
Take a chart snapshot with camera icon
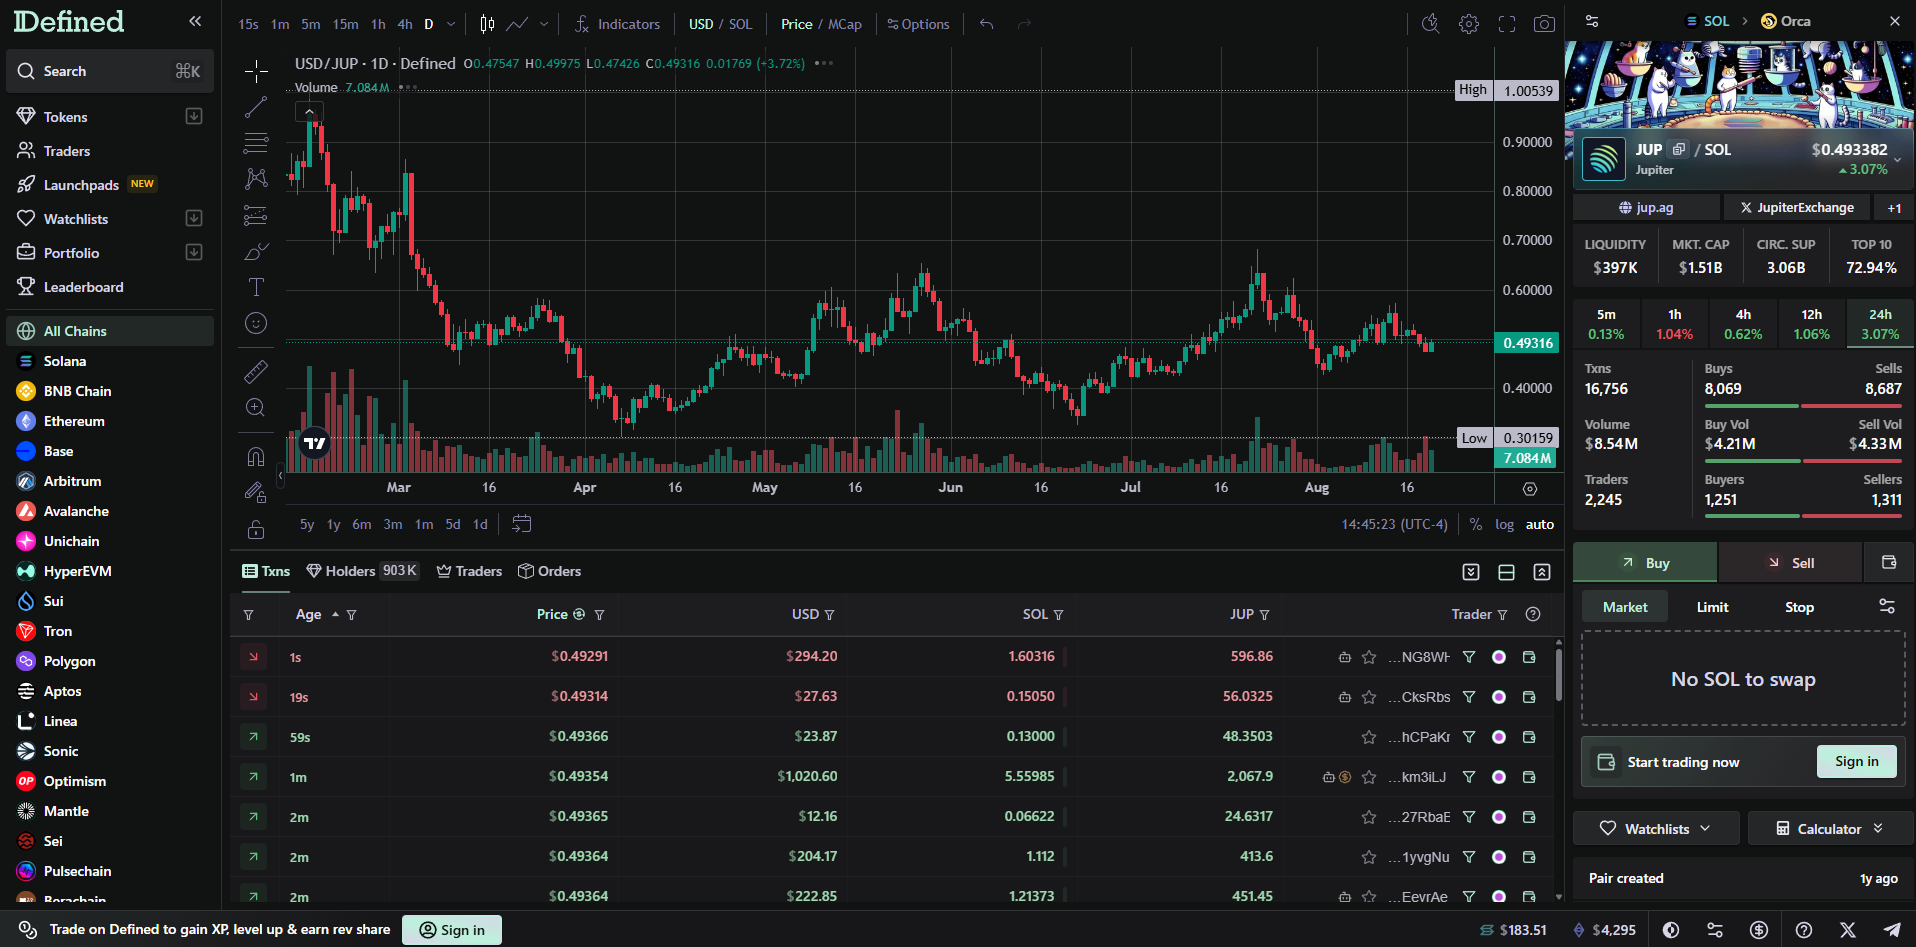pyautogui.click(x=1544, y=24)
